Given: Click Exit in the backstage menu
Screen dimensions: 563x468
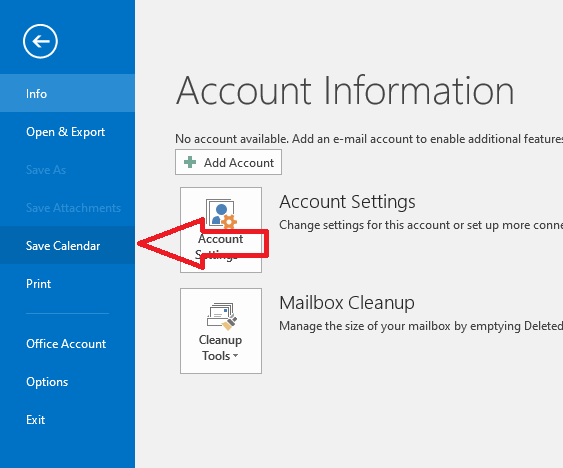Looking at the screenshot, I should coord(67,420).
